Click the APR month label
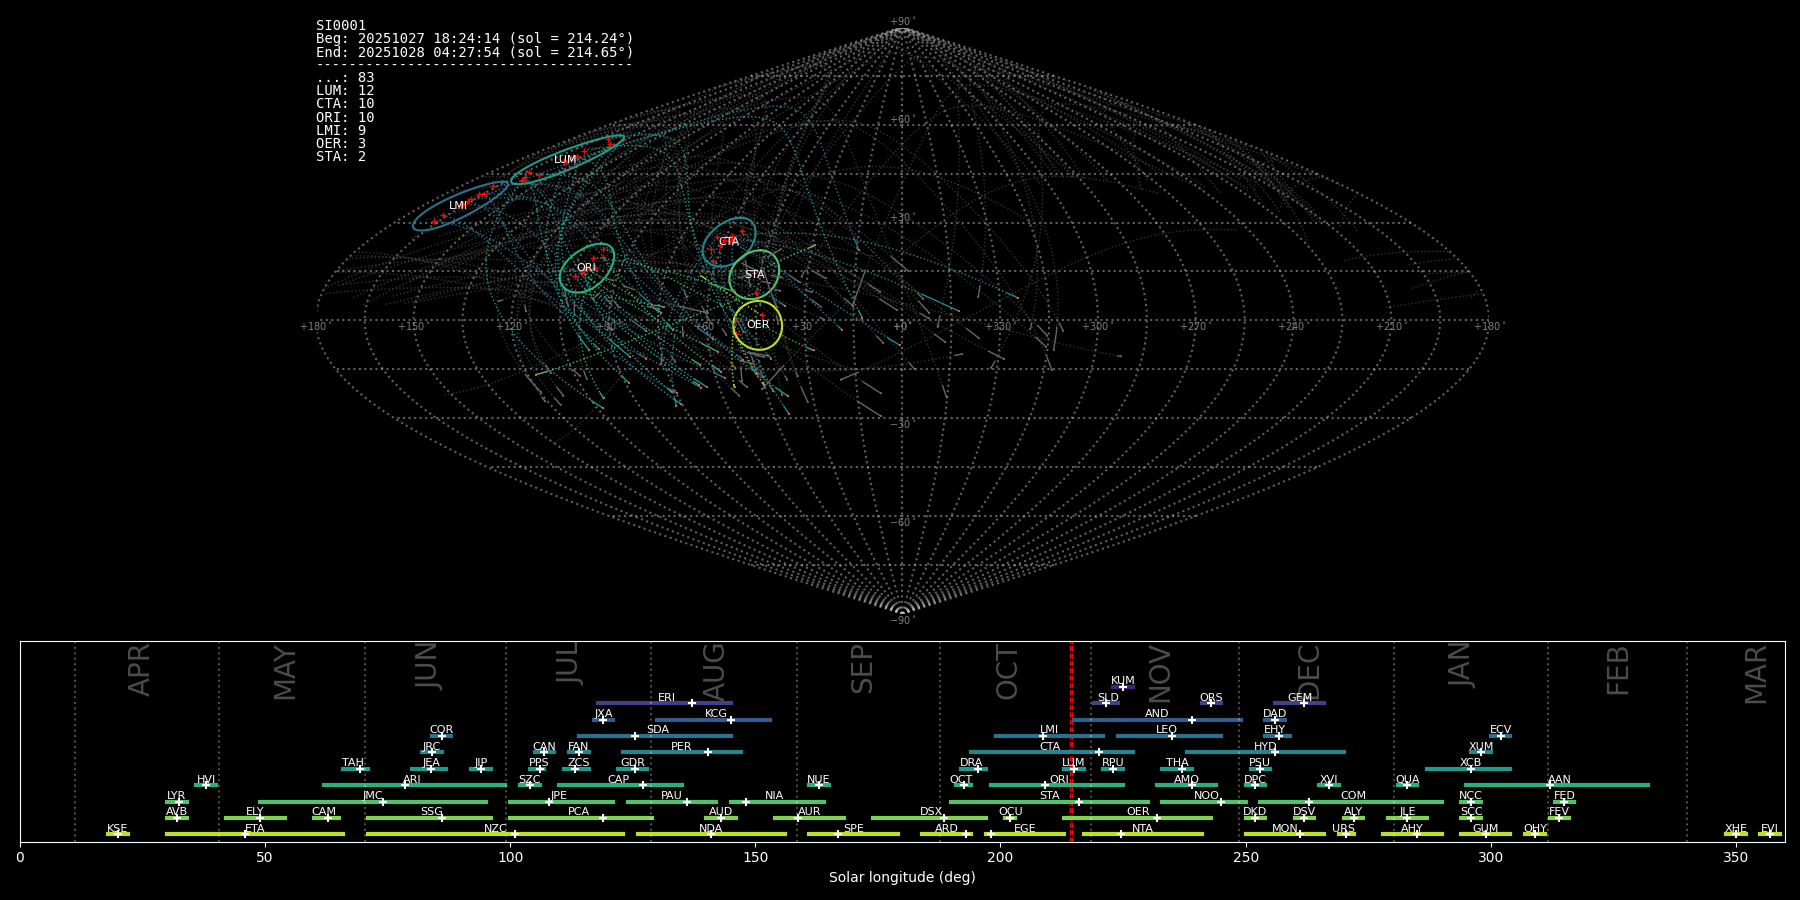1800x900 pixels. pyautogui.click(x=139, y=670)
